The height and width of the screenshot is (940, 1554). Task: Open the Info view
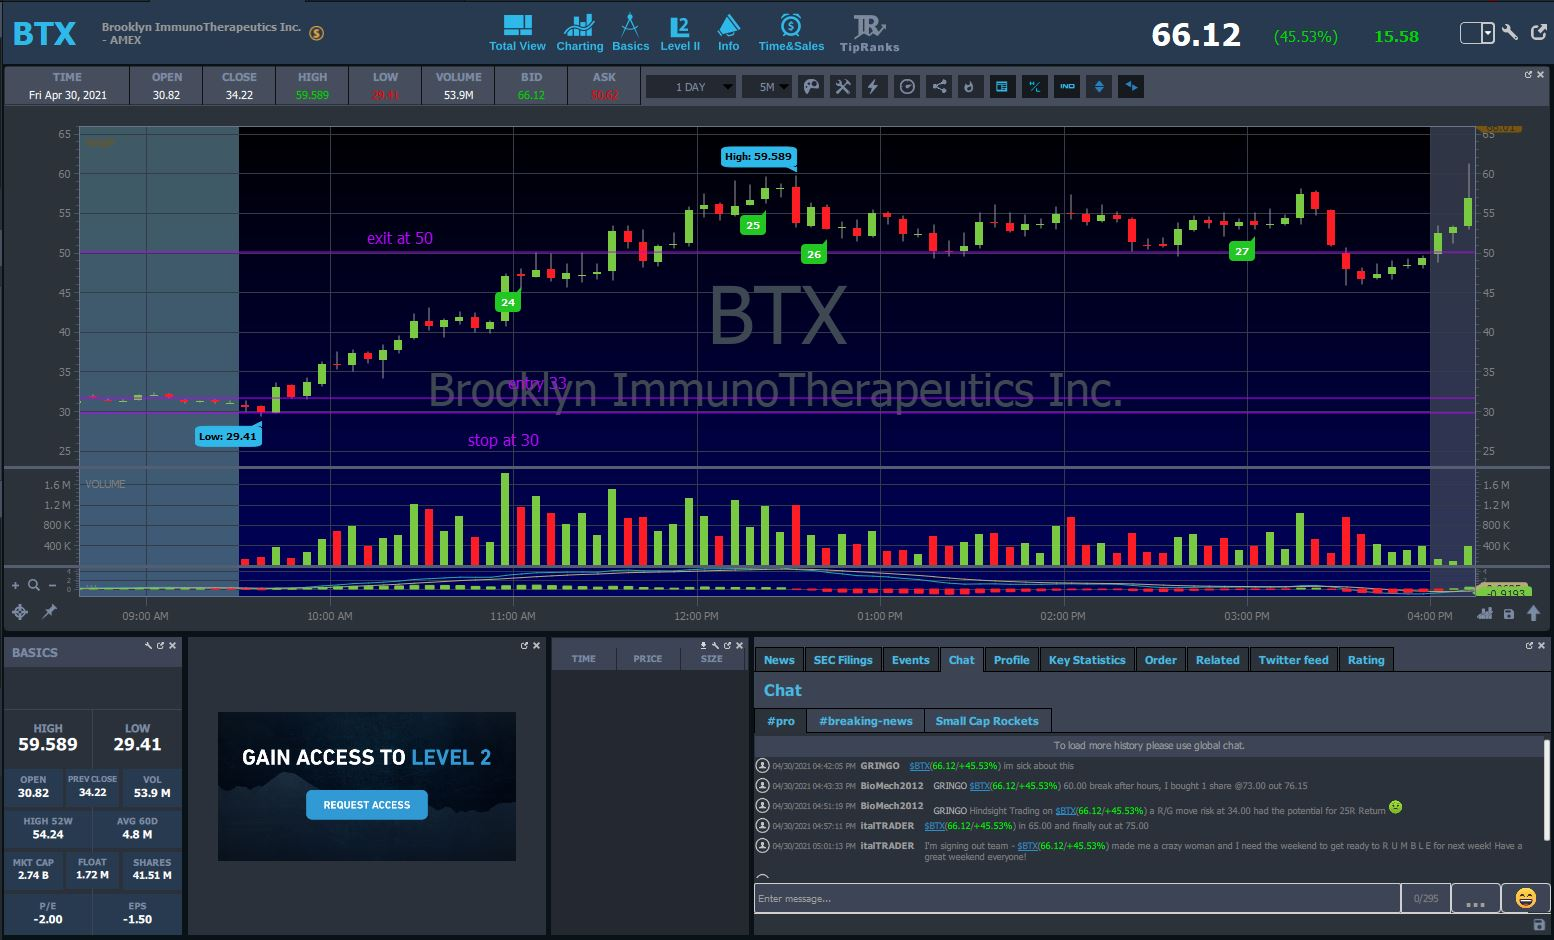point(728,33)
